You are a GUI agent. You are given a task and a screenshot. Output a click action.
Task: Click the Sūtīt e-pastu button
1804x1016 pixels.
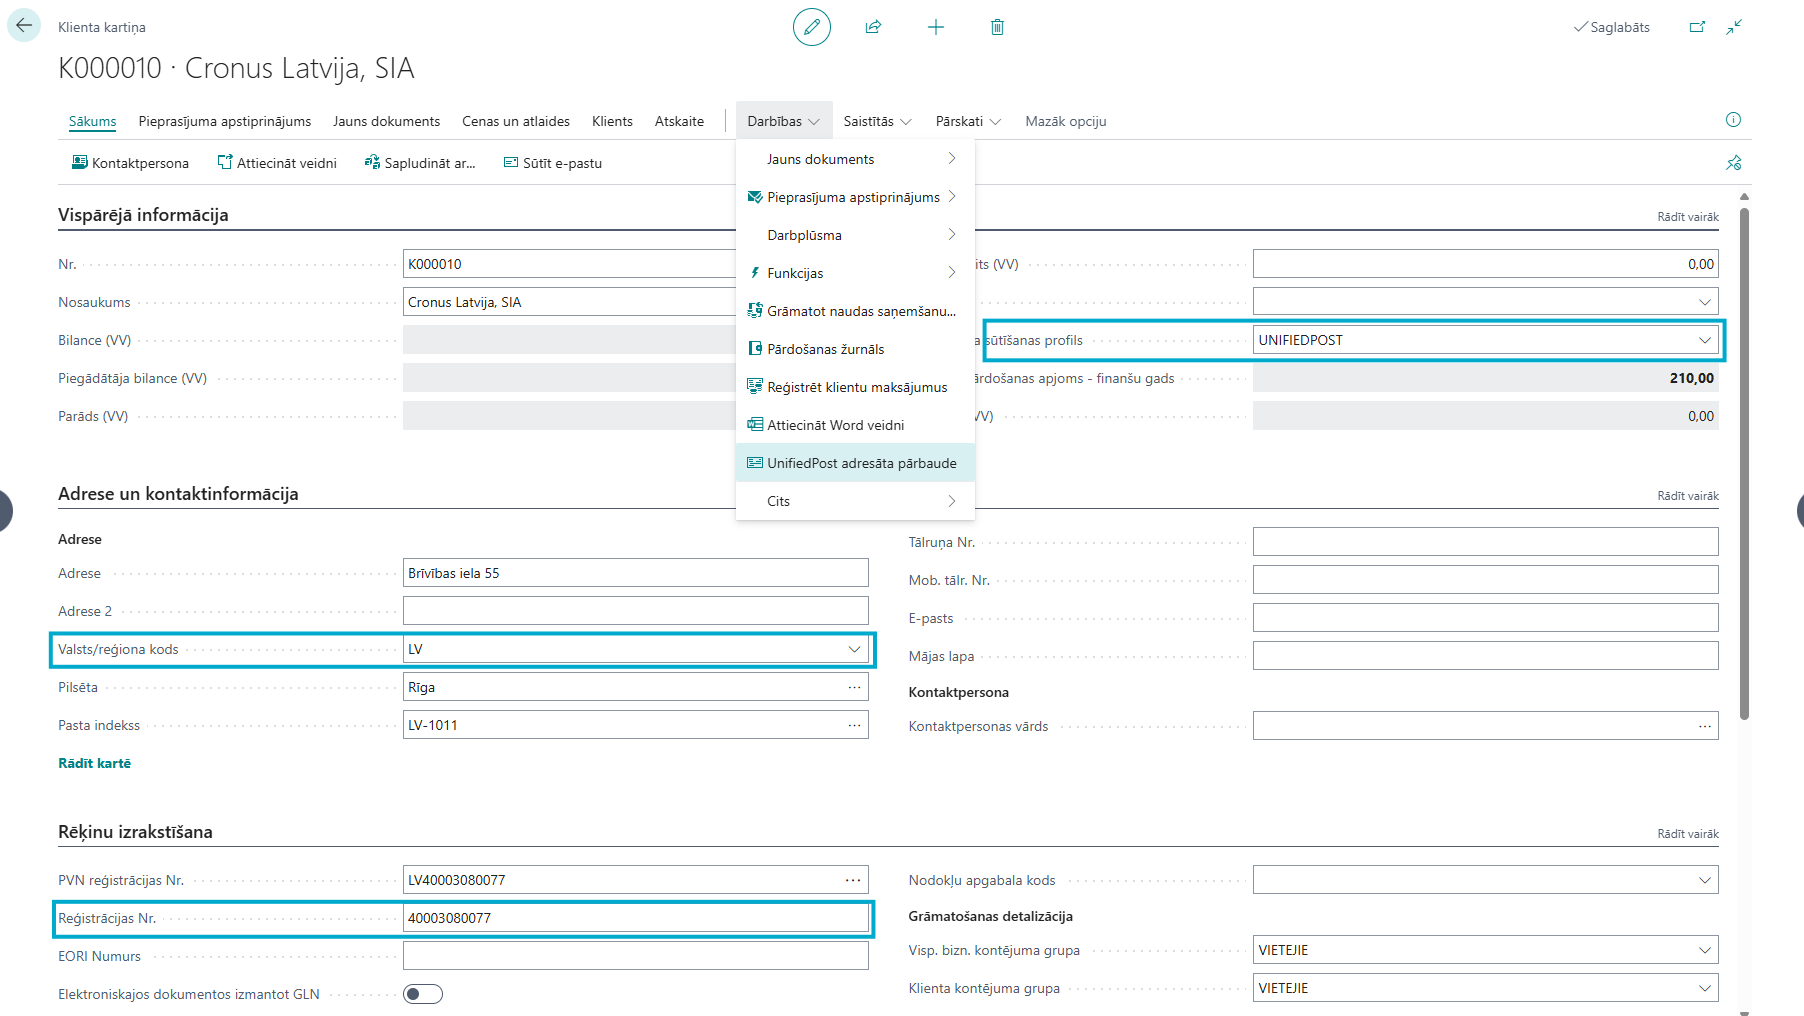(x=552, y=163)
